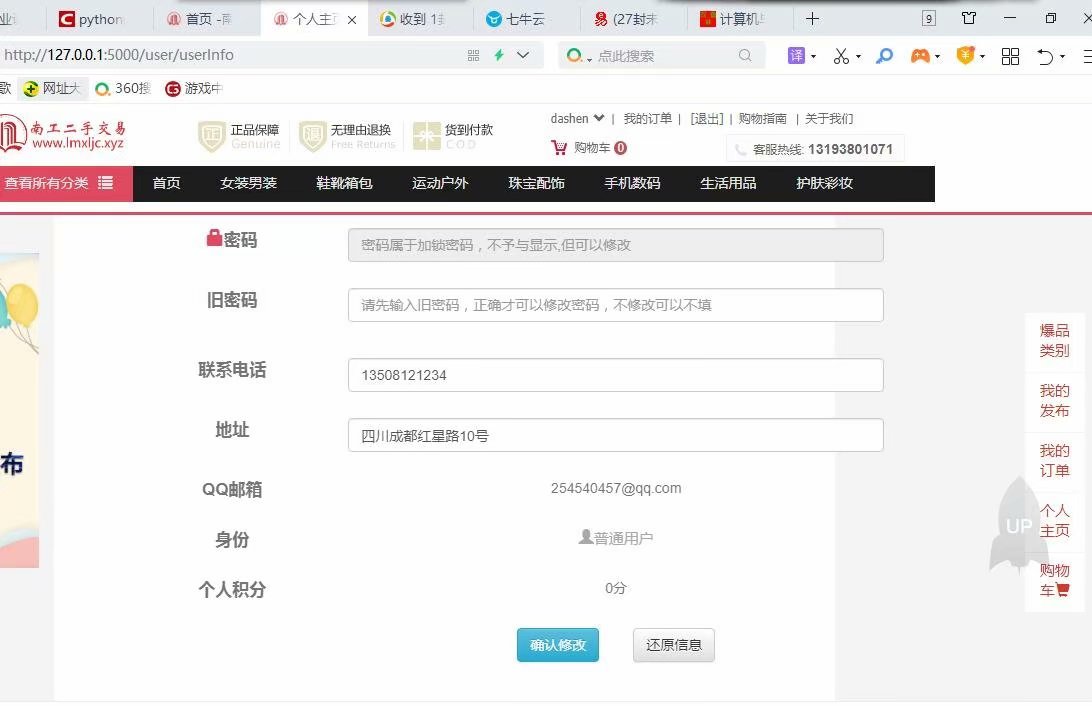Click the 点此搜索 search box
1092x706 pixels.
tap(662, 56)
